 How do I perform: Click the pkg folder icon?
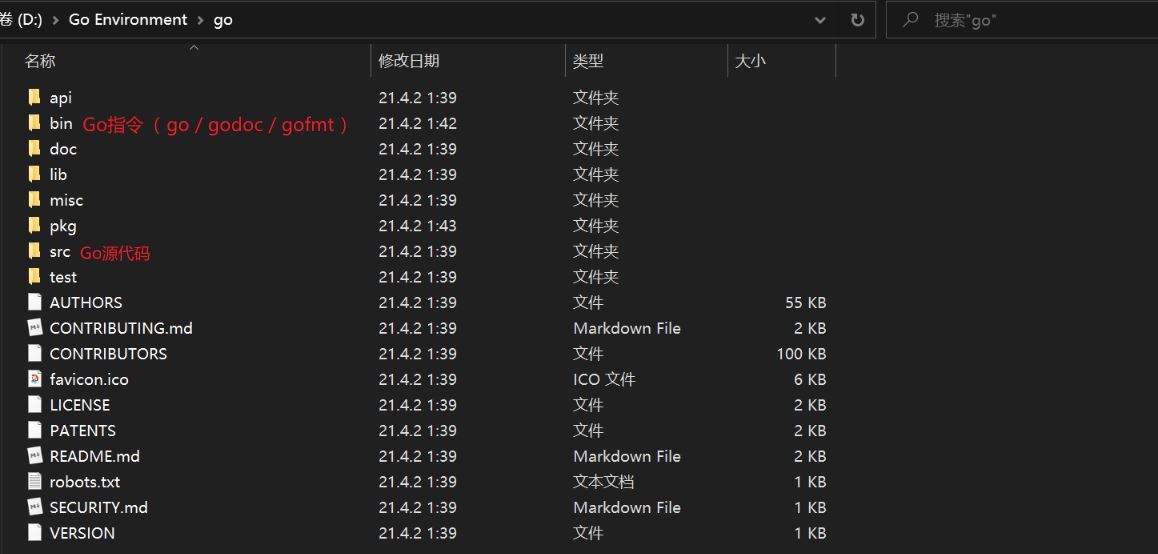[x=34, y=225]
